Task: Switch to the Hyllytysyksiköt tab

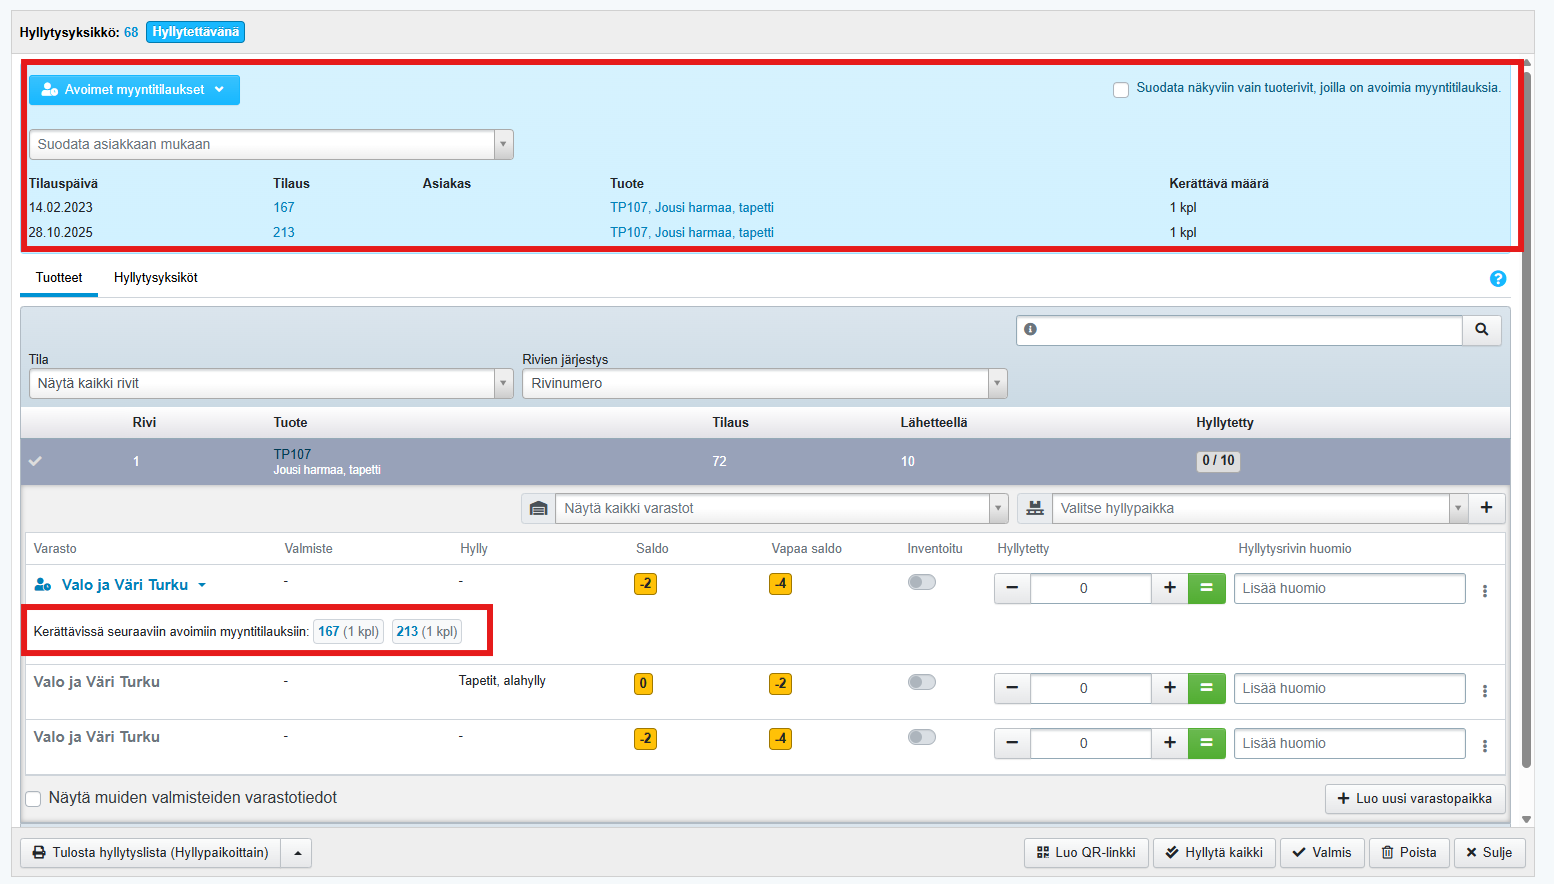Action: pyautogui.click(x=155, y=278)
